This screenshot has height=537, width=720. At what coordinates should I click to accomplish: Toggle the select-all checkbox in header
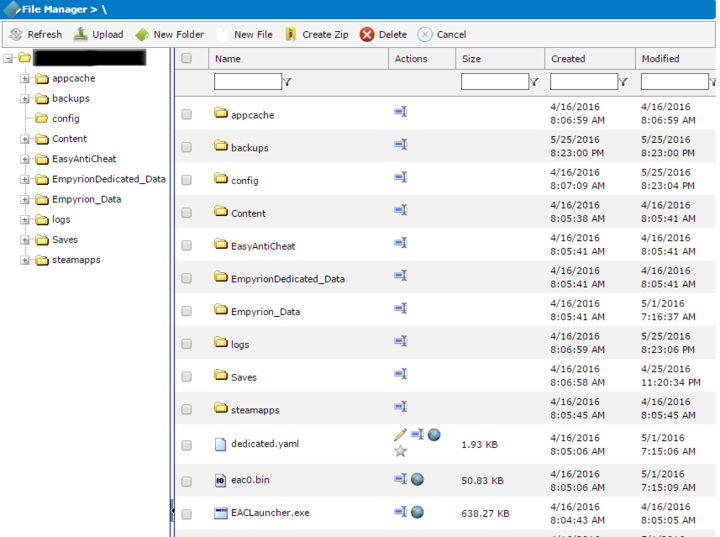coord(186,59)
